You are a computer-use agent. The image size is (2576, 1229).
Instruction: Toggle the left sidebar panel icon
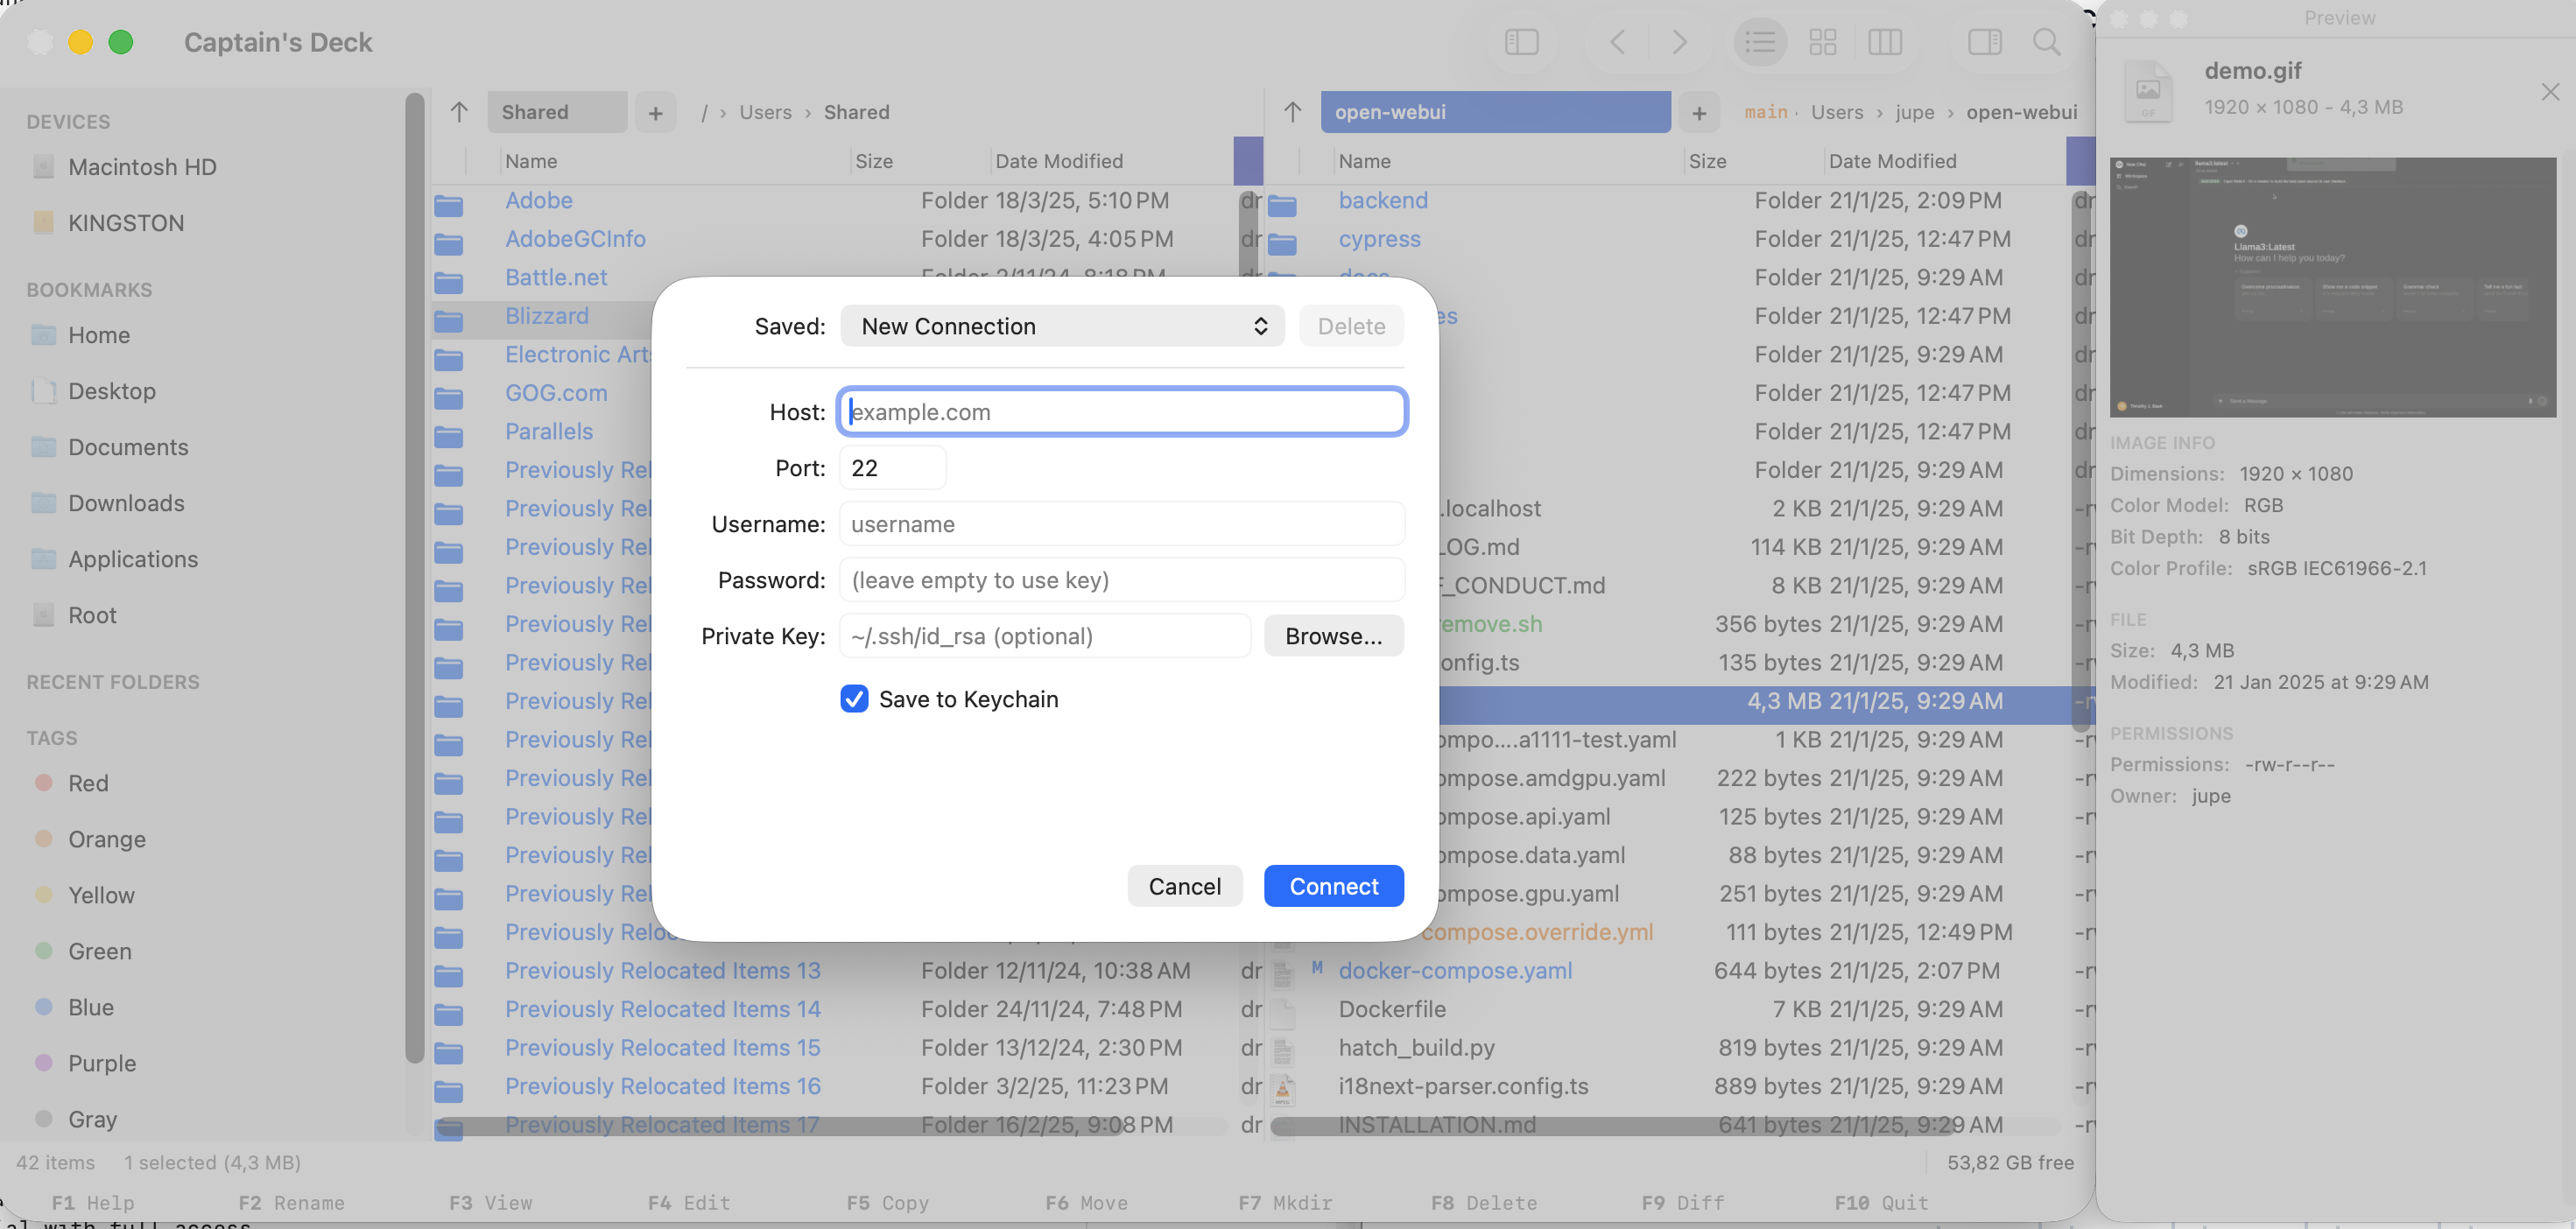tap(1521, 42)
